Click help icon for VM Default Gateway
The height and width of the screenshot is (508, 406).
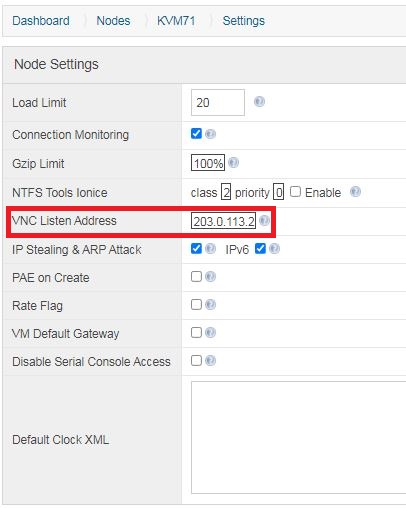pyautogui.click(x=210, y=333)
